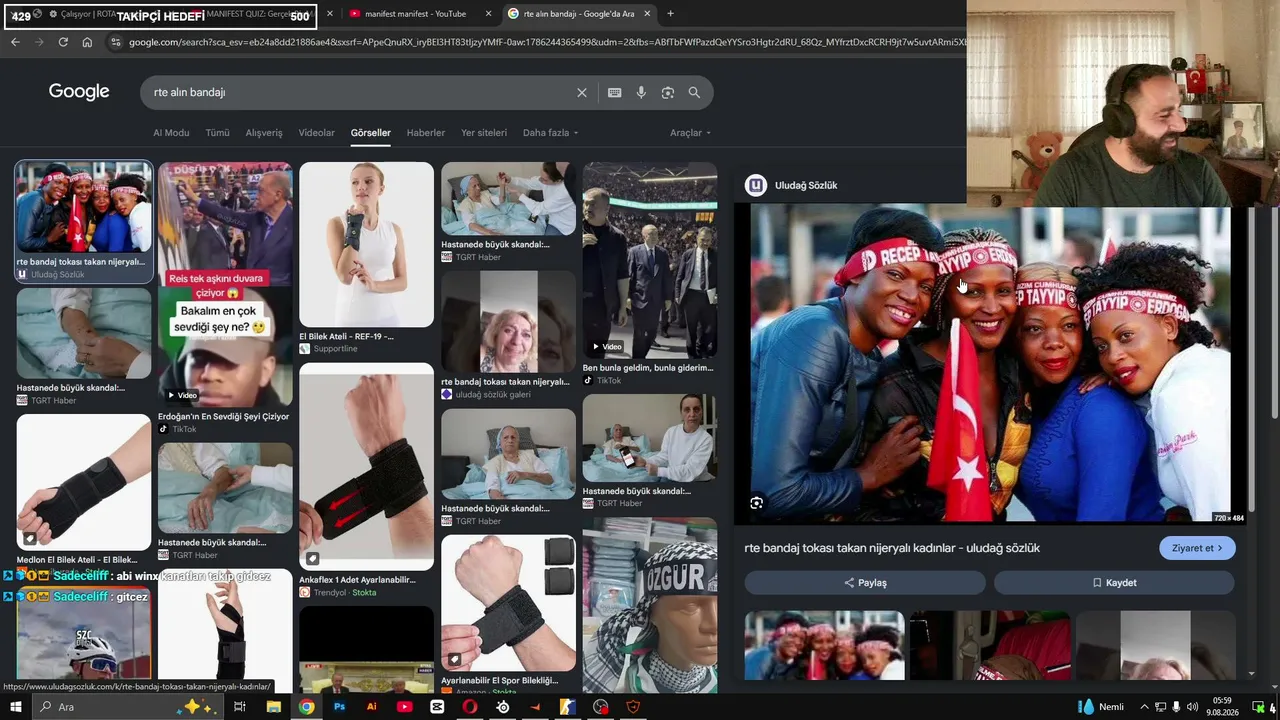Open CapCut from the taskbar
Image resolution: width=1280 pixels, height=720 pixels.
click(437, 707)
